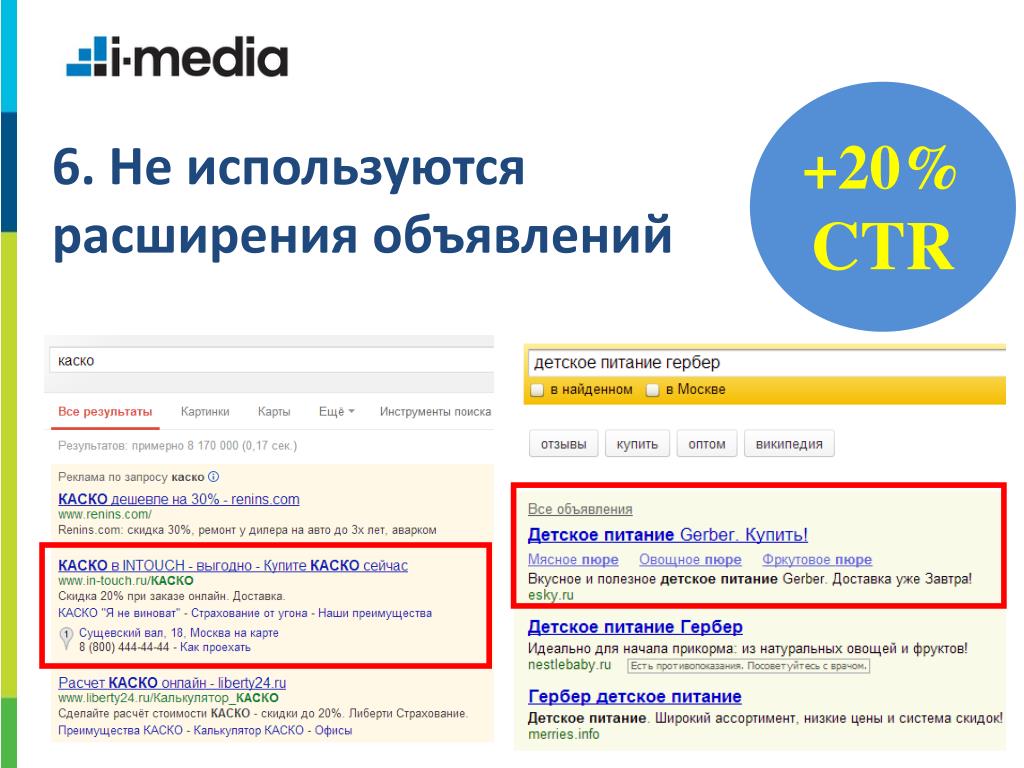Open the 'Ещё' dropdown menu

coord(336,411)
